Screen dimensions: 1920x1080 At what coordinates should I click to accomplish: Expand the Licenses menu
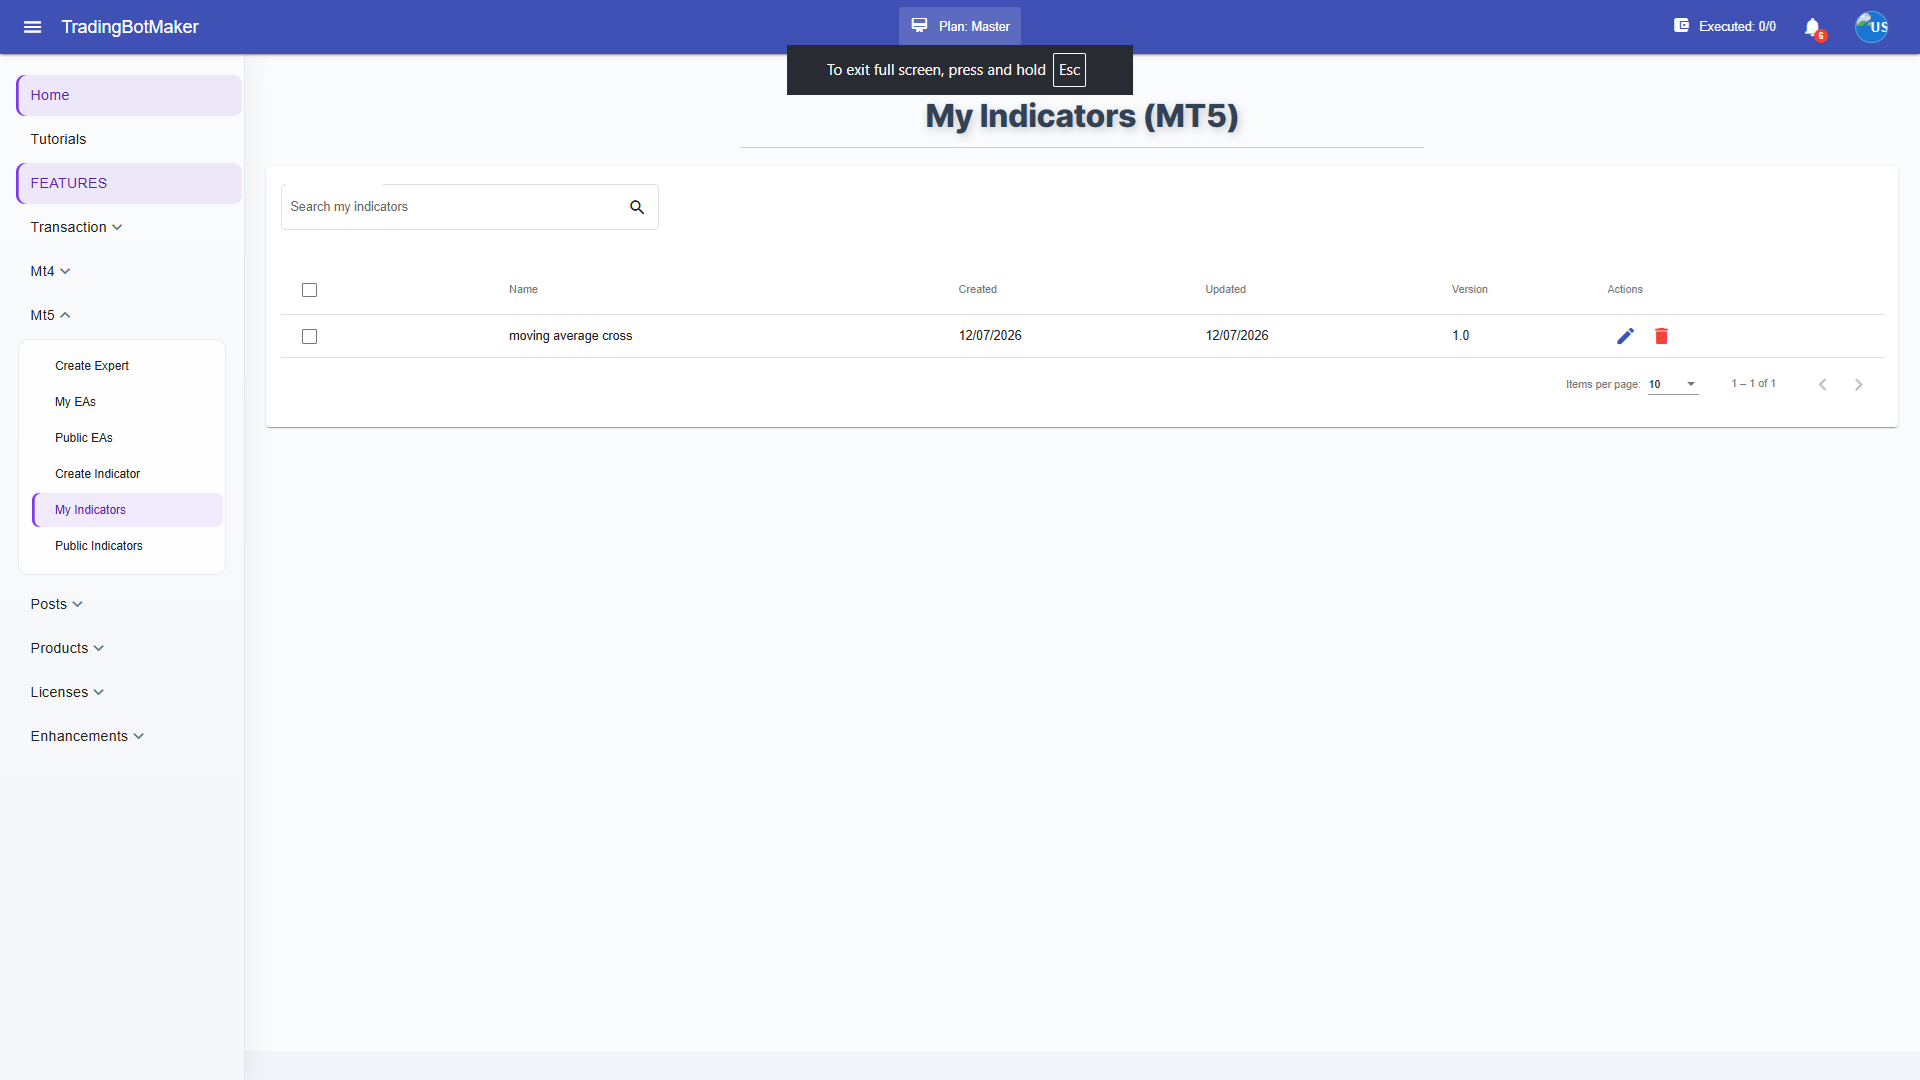point(67,692)
